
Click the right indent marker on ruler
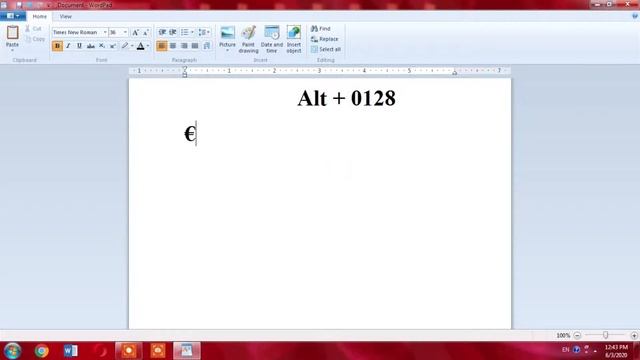pos(454,73)
